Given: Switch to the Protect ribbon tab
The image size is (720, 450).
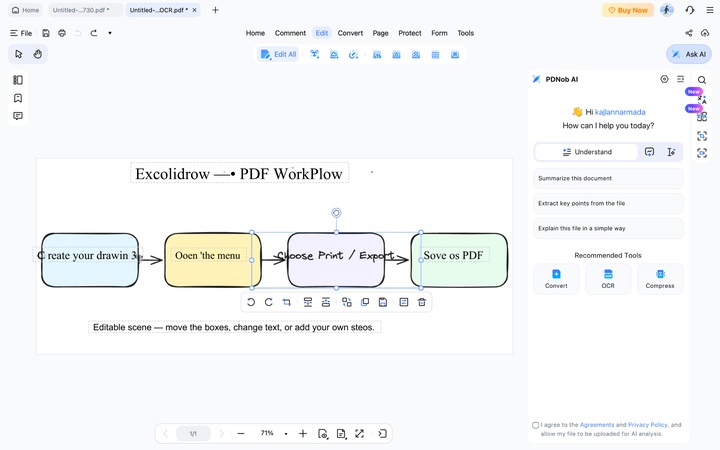Looking at the screenshot, I should [410, 33].
